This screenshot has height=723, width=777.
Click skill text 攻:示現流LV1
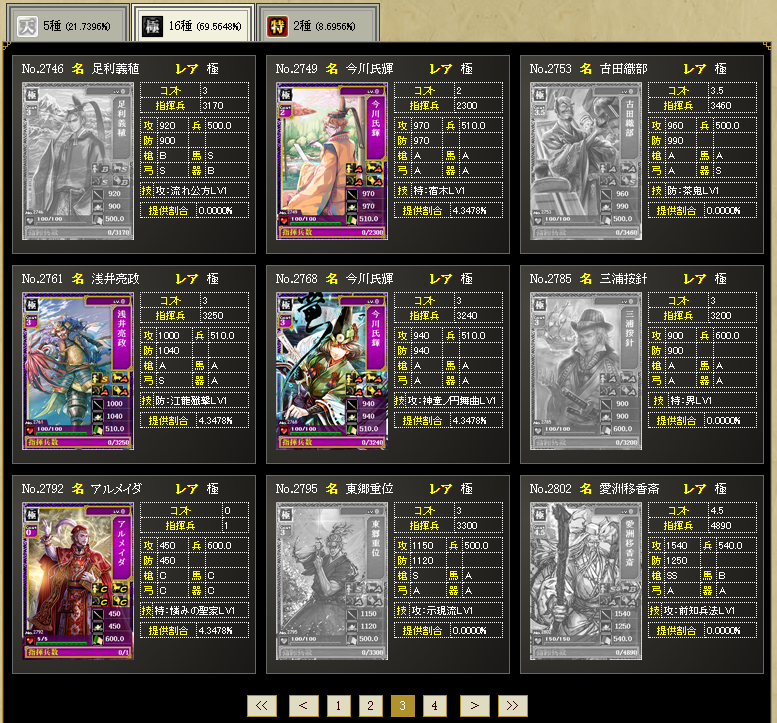444,611
